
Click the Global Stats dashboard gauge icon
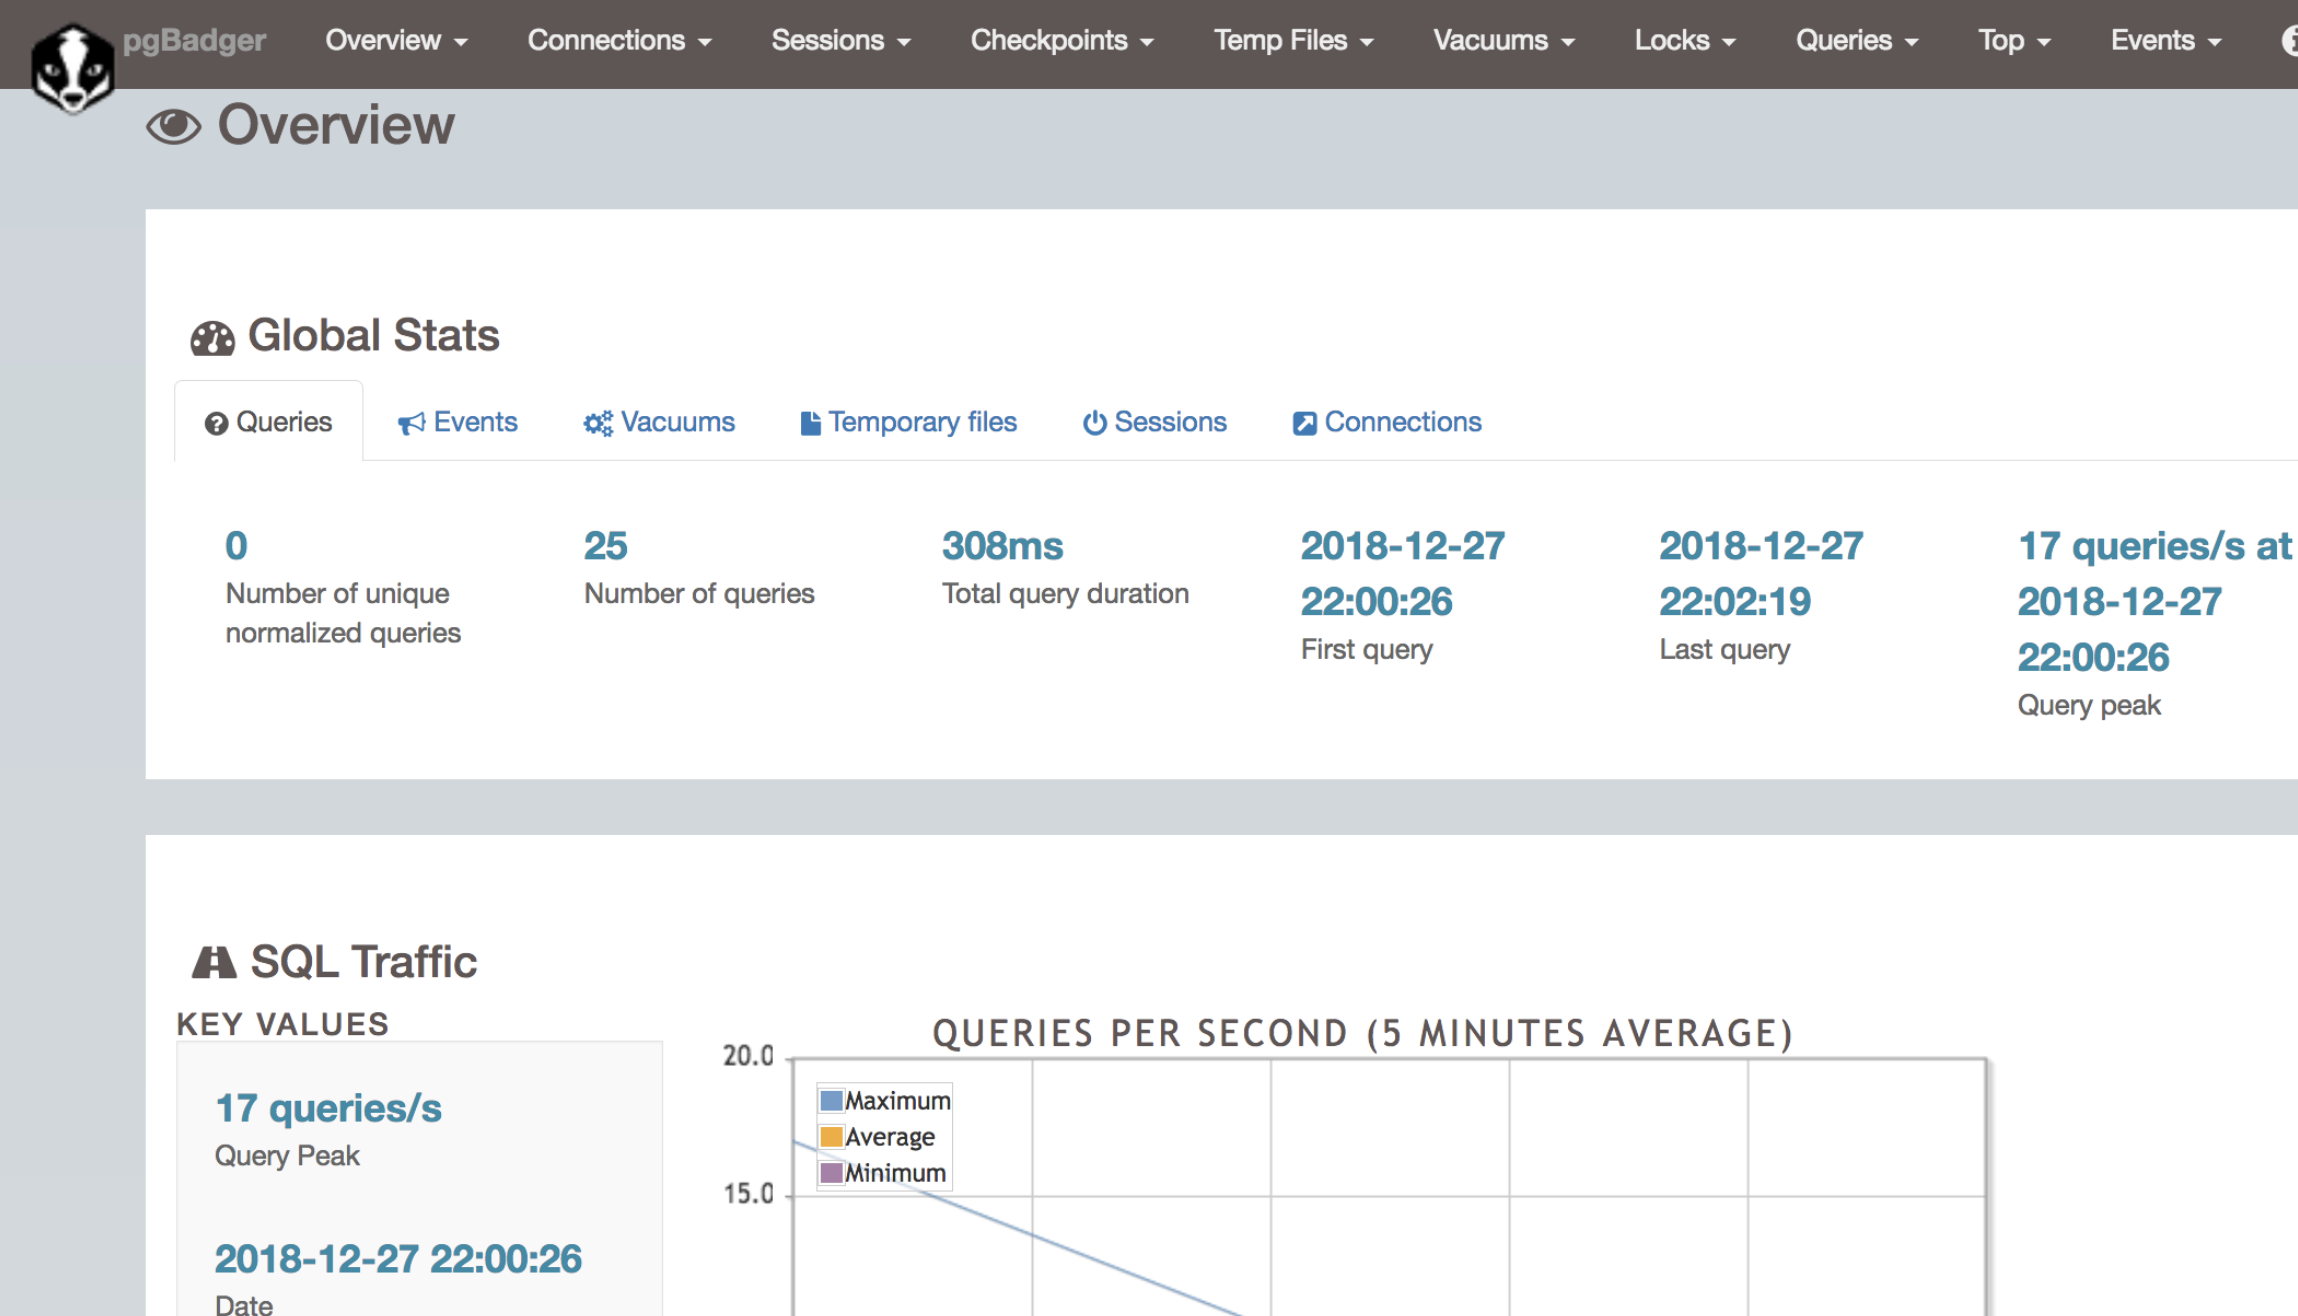tap(212, 338)
